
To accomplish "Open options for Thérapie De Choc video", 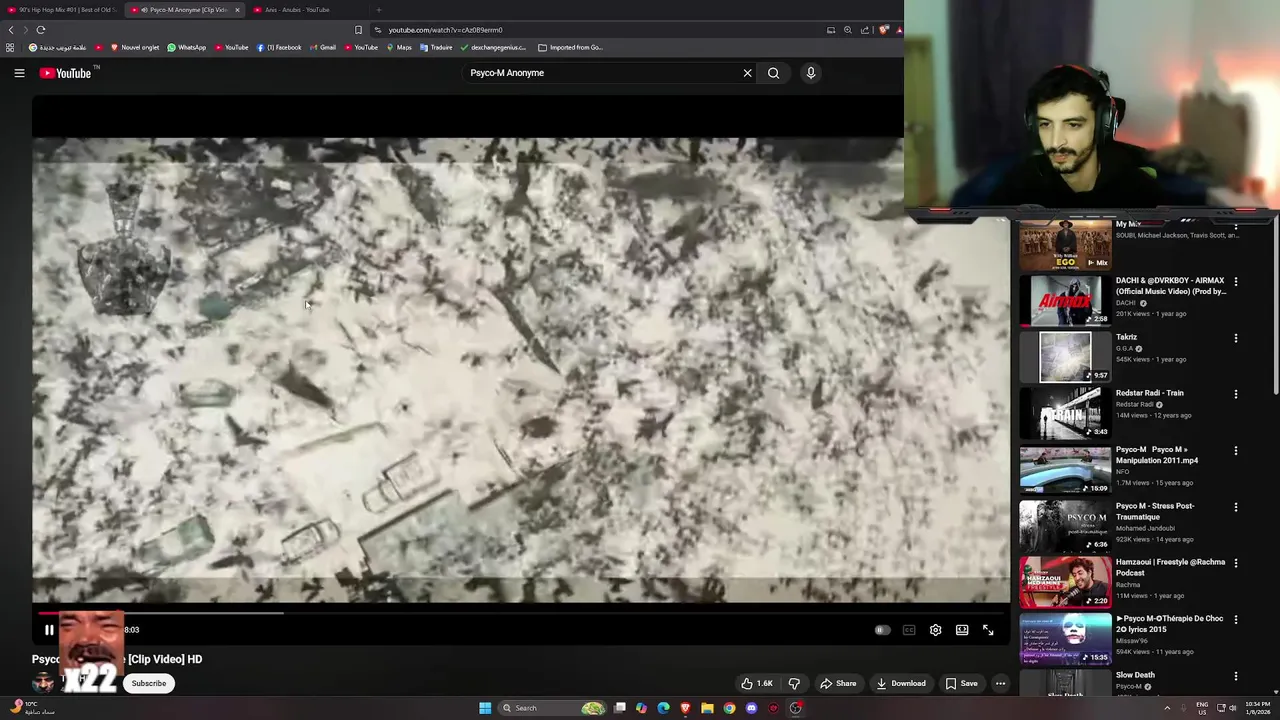I will tap(1236, 620).
